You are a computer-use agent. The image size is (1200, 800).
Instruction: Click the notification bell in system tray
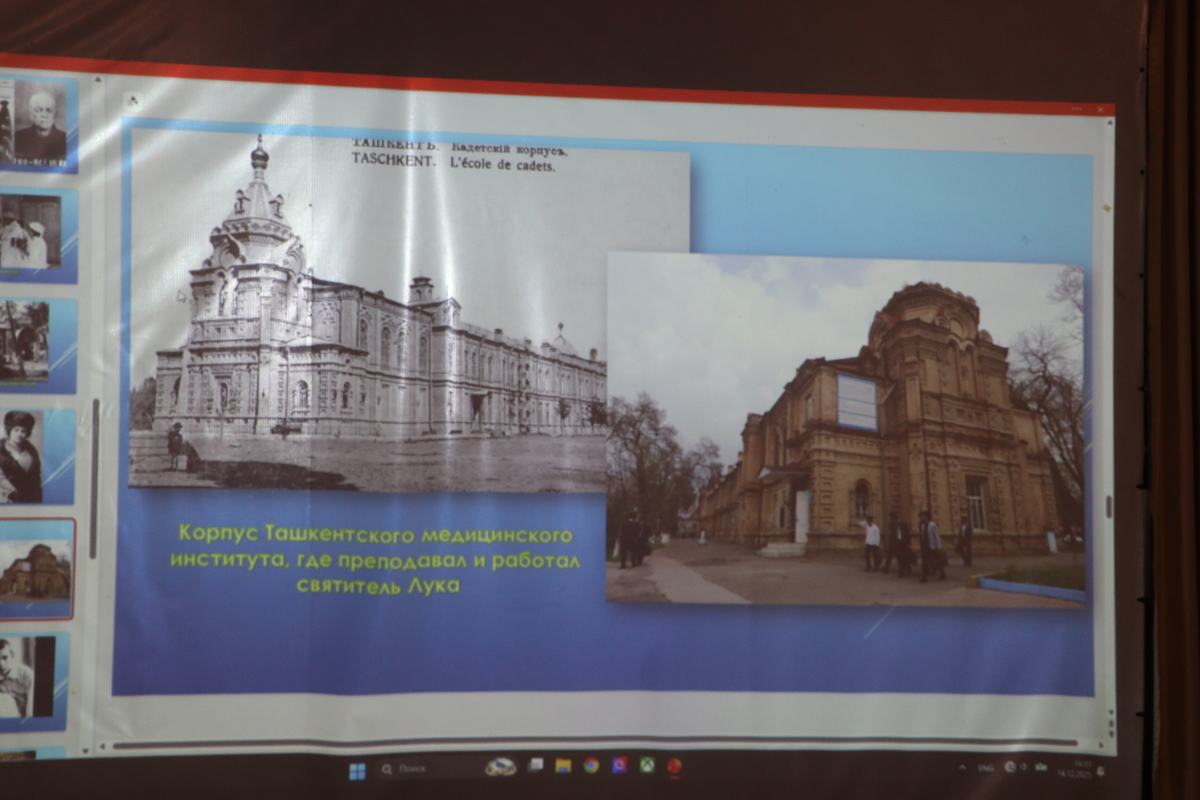click(1100, 770)
